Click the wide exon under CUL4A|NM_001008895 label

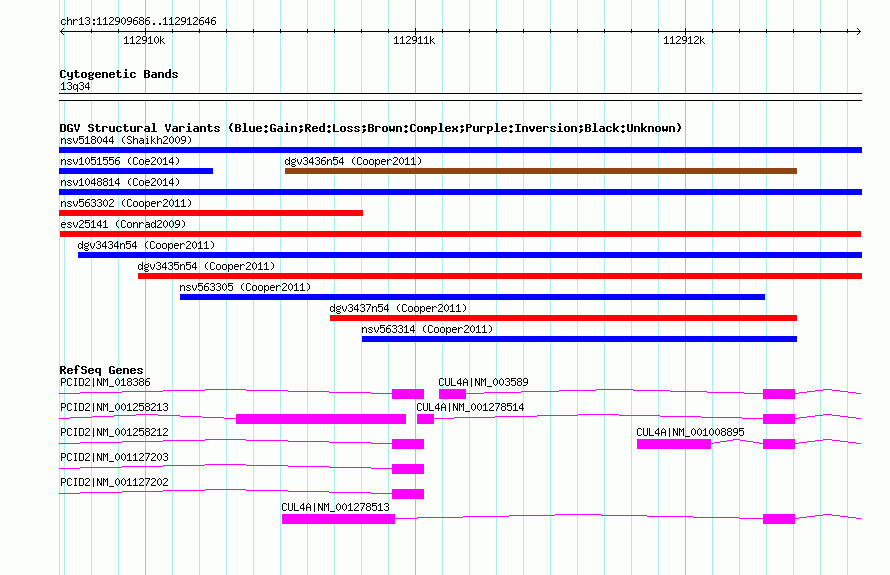pyautogui.click(x=674, y=444)
